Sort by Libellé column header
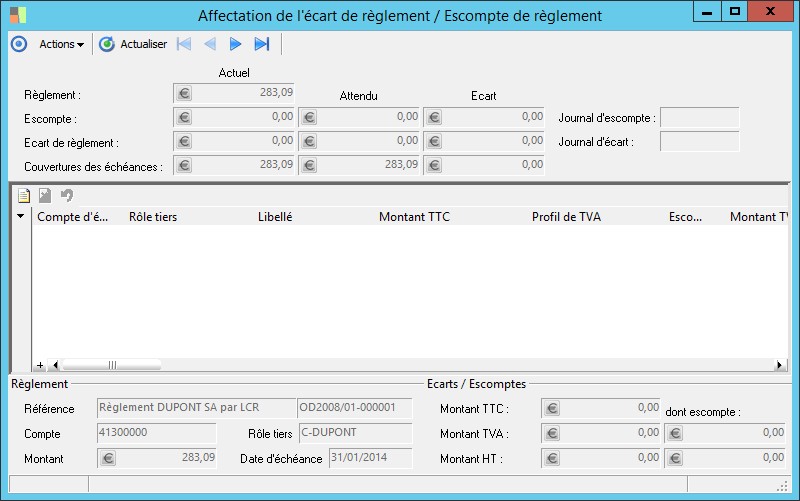Screen dimensions: 800x501 [275, 217]
